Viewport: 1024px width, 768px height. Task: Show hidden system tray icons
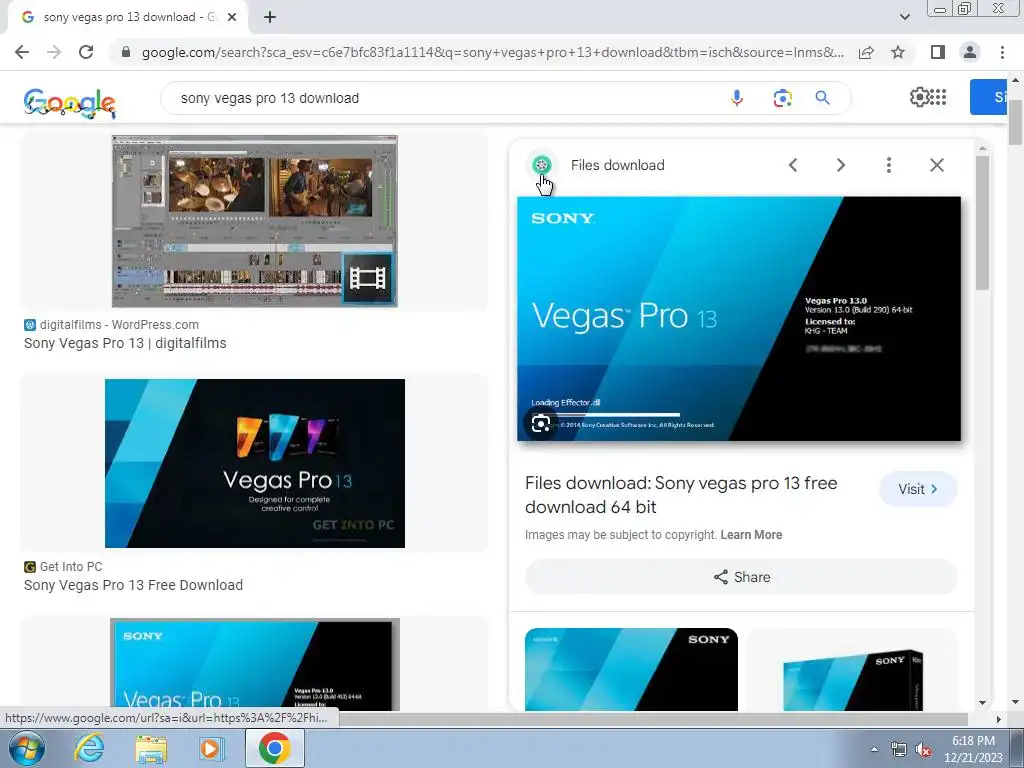[x=874, y=749]
